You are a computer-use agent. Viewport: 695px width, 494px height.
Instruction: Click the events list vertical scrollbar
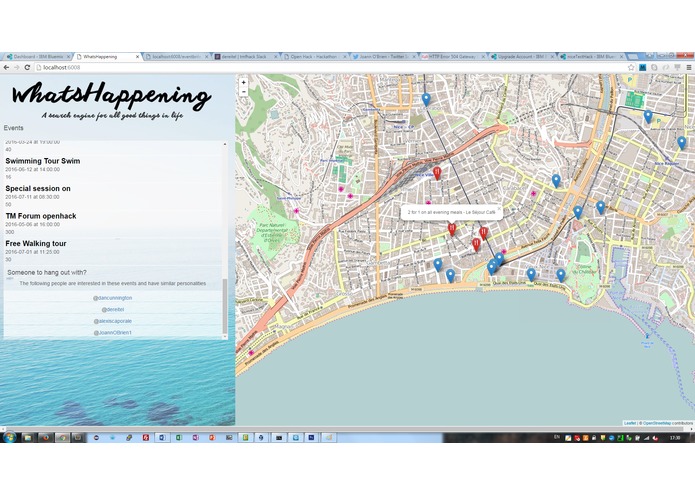pyautogui.click(x=225, y=306)
